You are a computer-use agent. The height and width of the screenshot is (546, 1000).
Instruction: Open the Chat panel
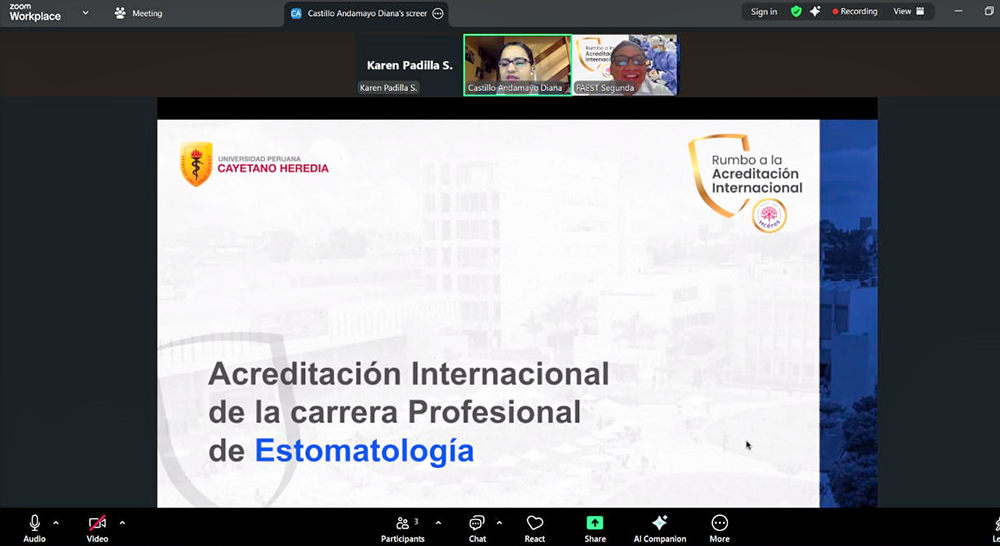[x=477, y=529]
